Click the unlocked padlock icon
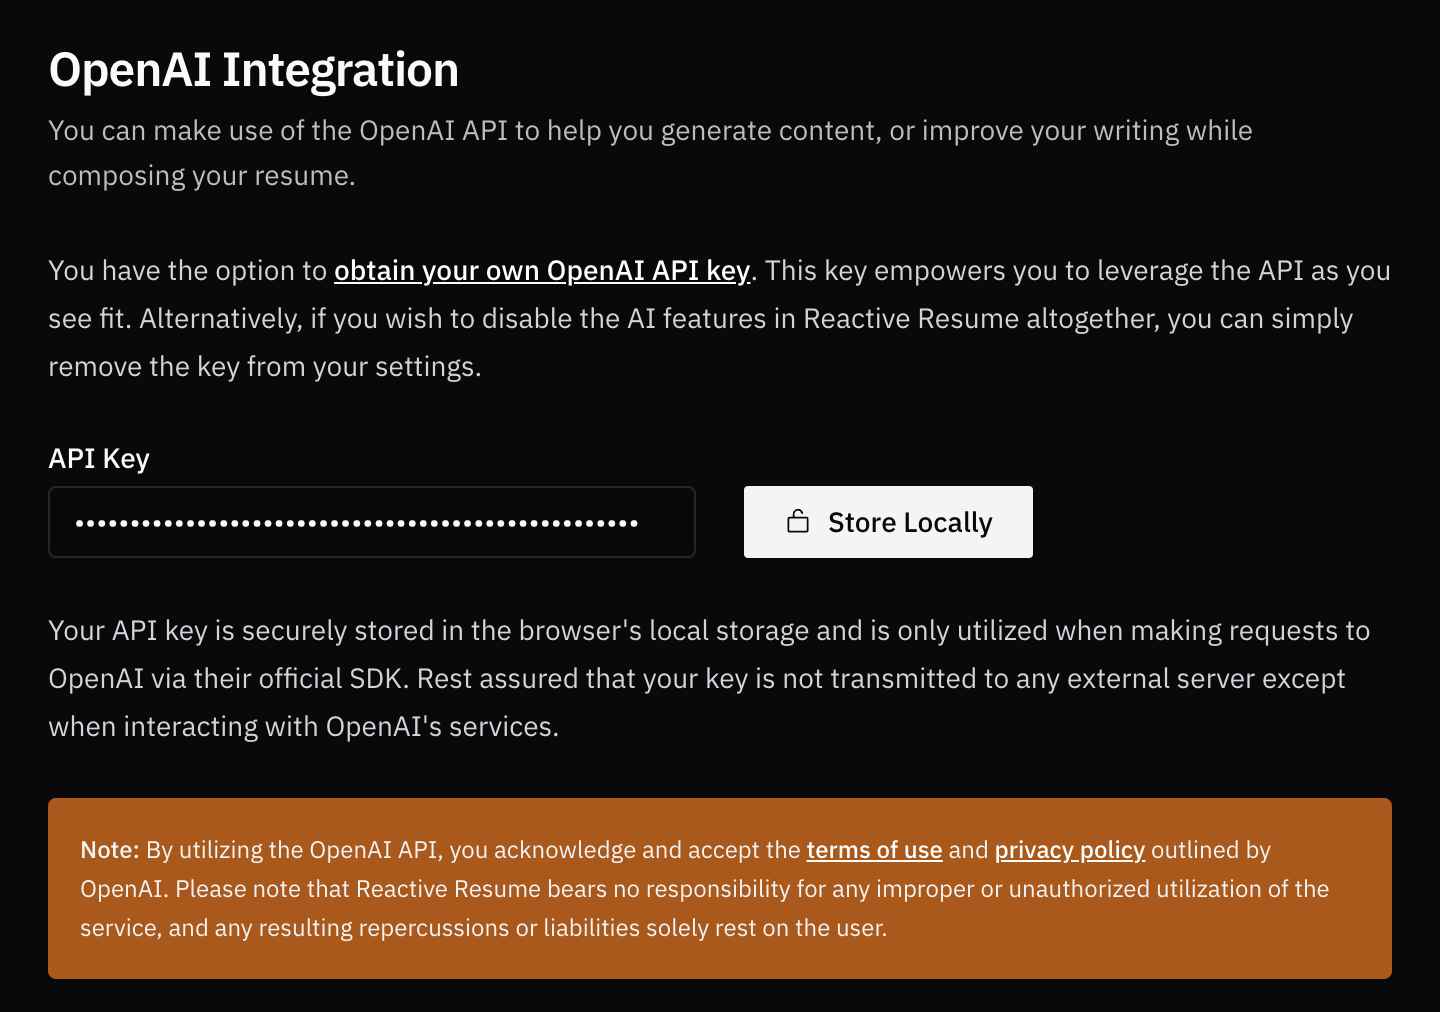 click(x=798, y=521)
